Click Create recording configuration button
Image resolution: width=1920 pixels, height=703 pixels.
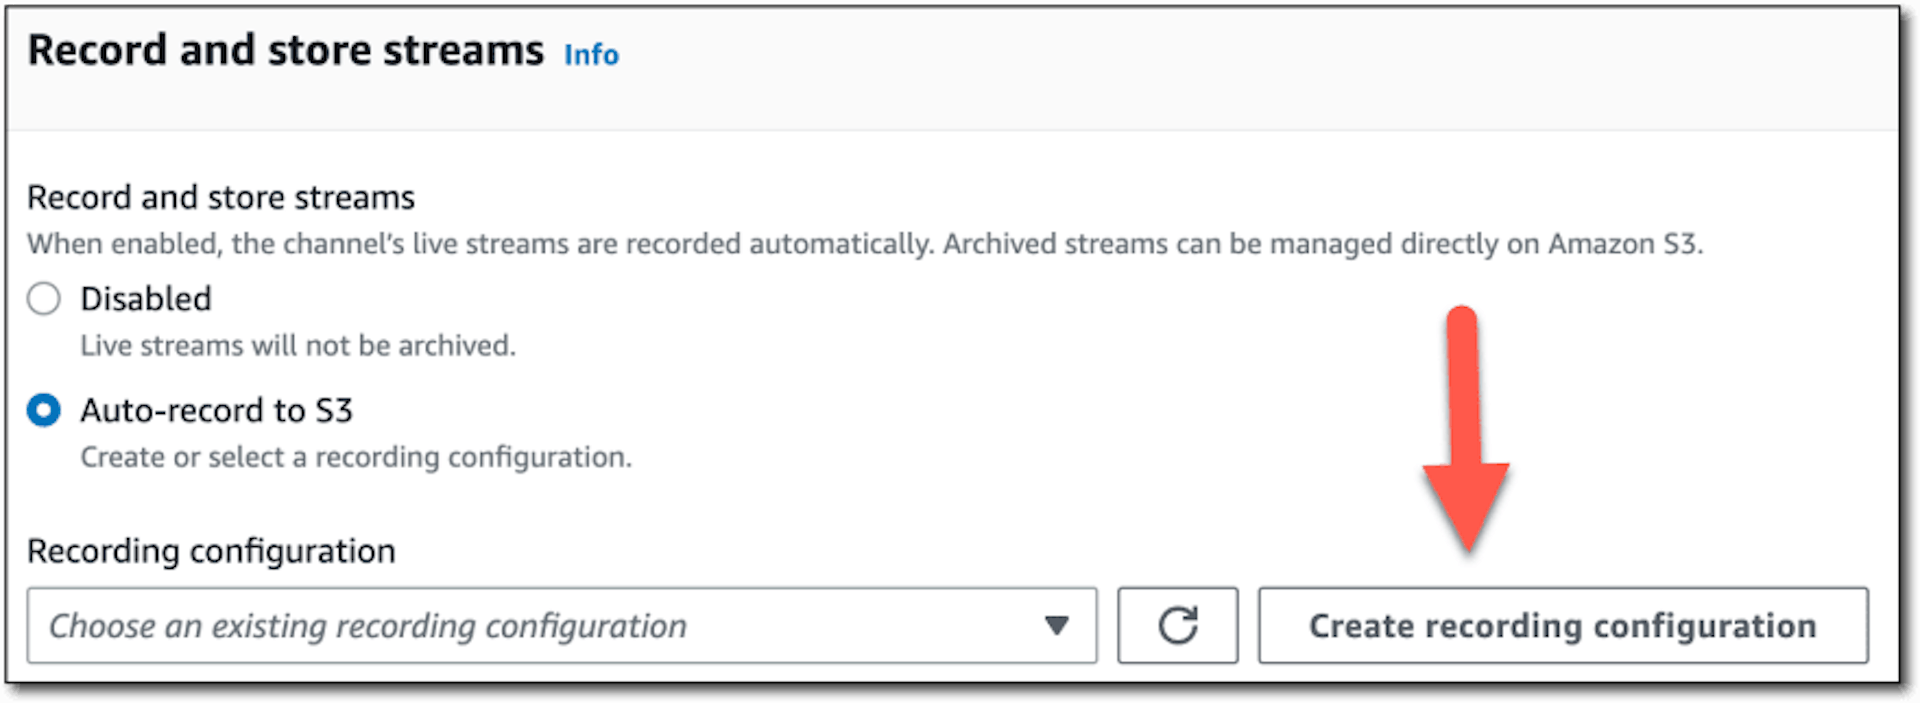[1563, 625]
